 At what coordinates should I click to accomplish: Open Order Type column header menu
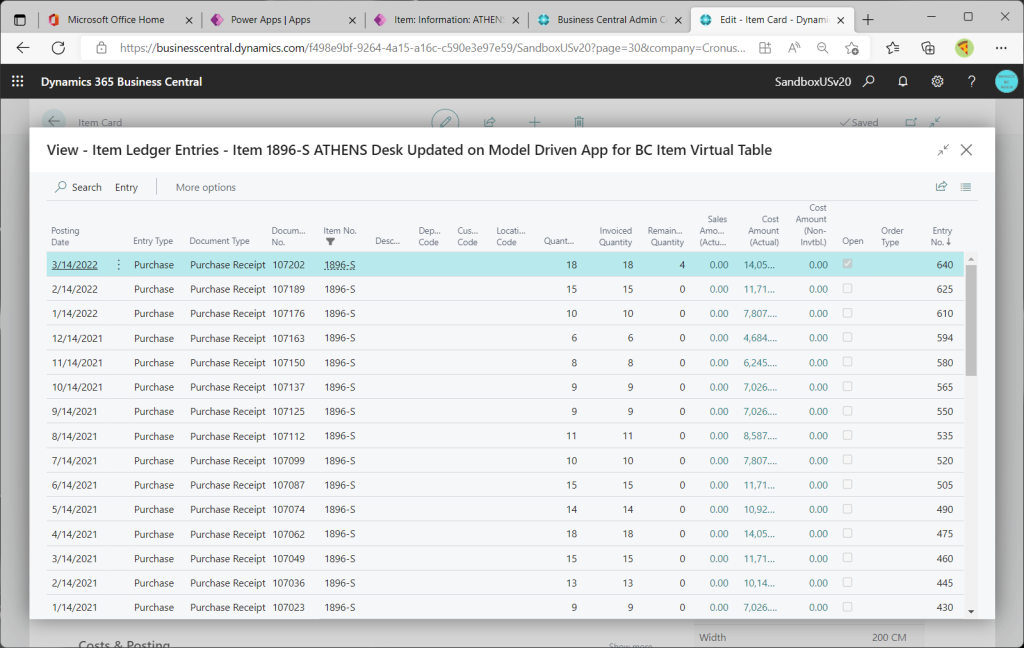point(891,236)
